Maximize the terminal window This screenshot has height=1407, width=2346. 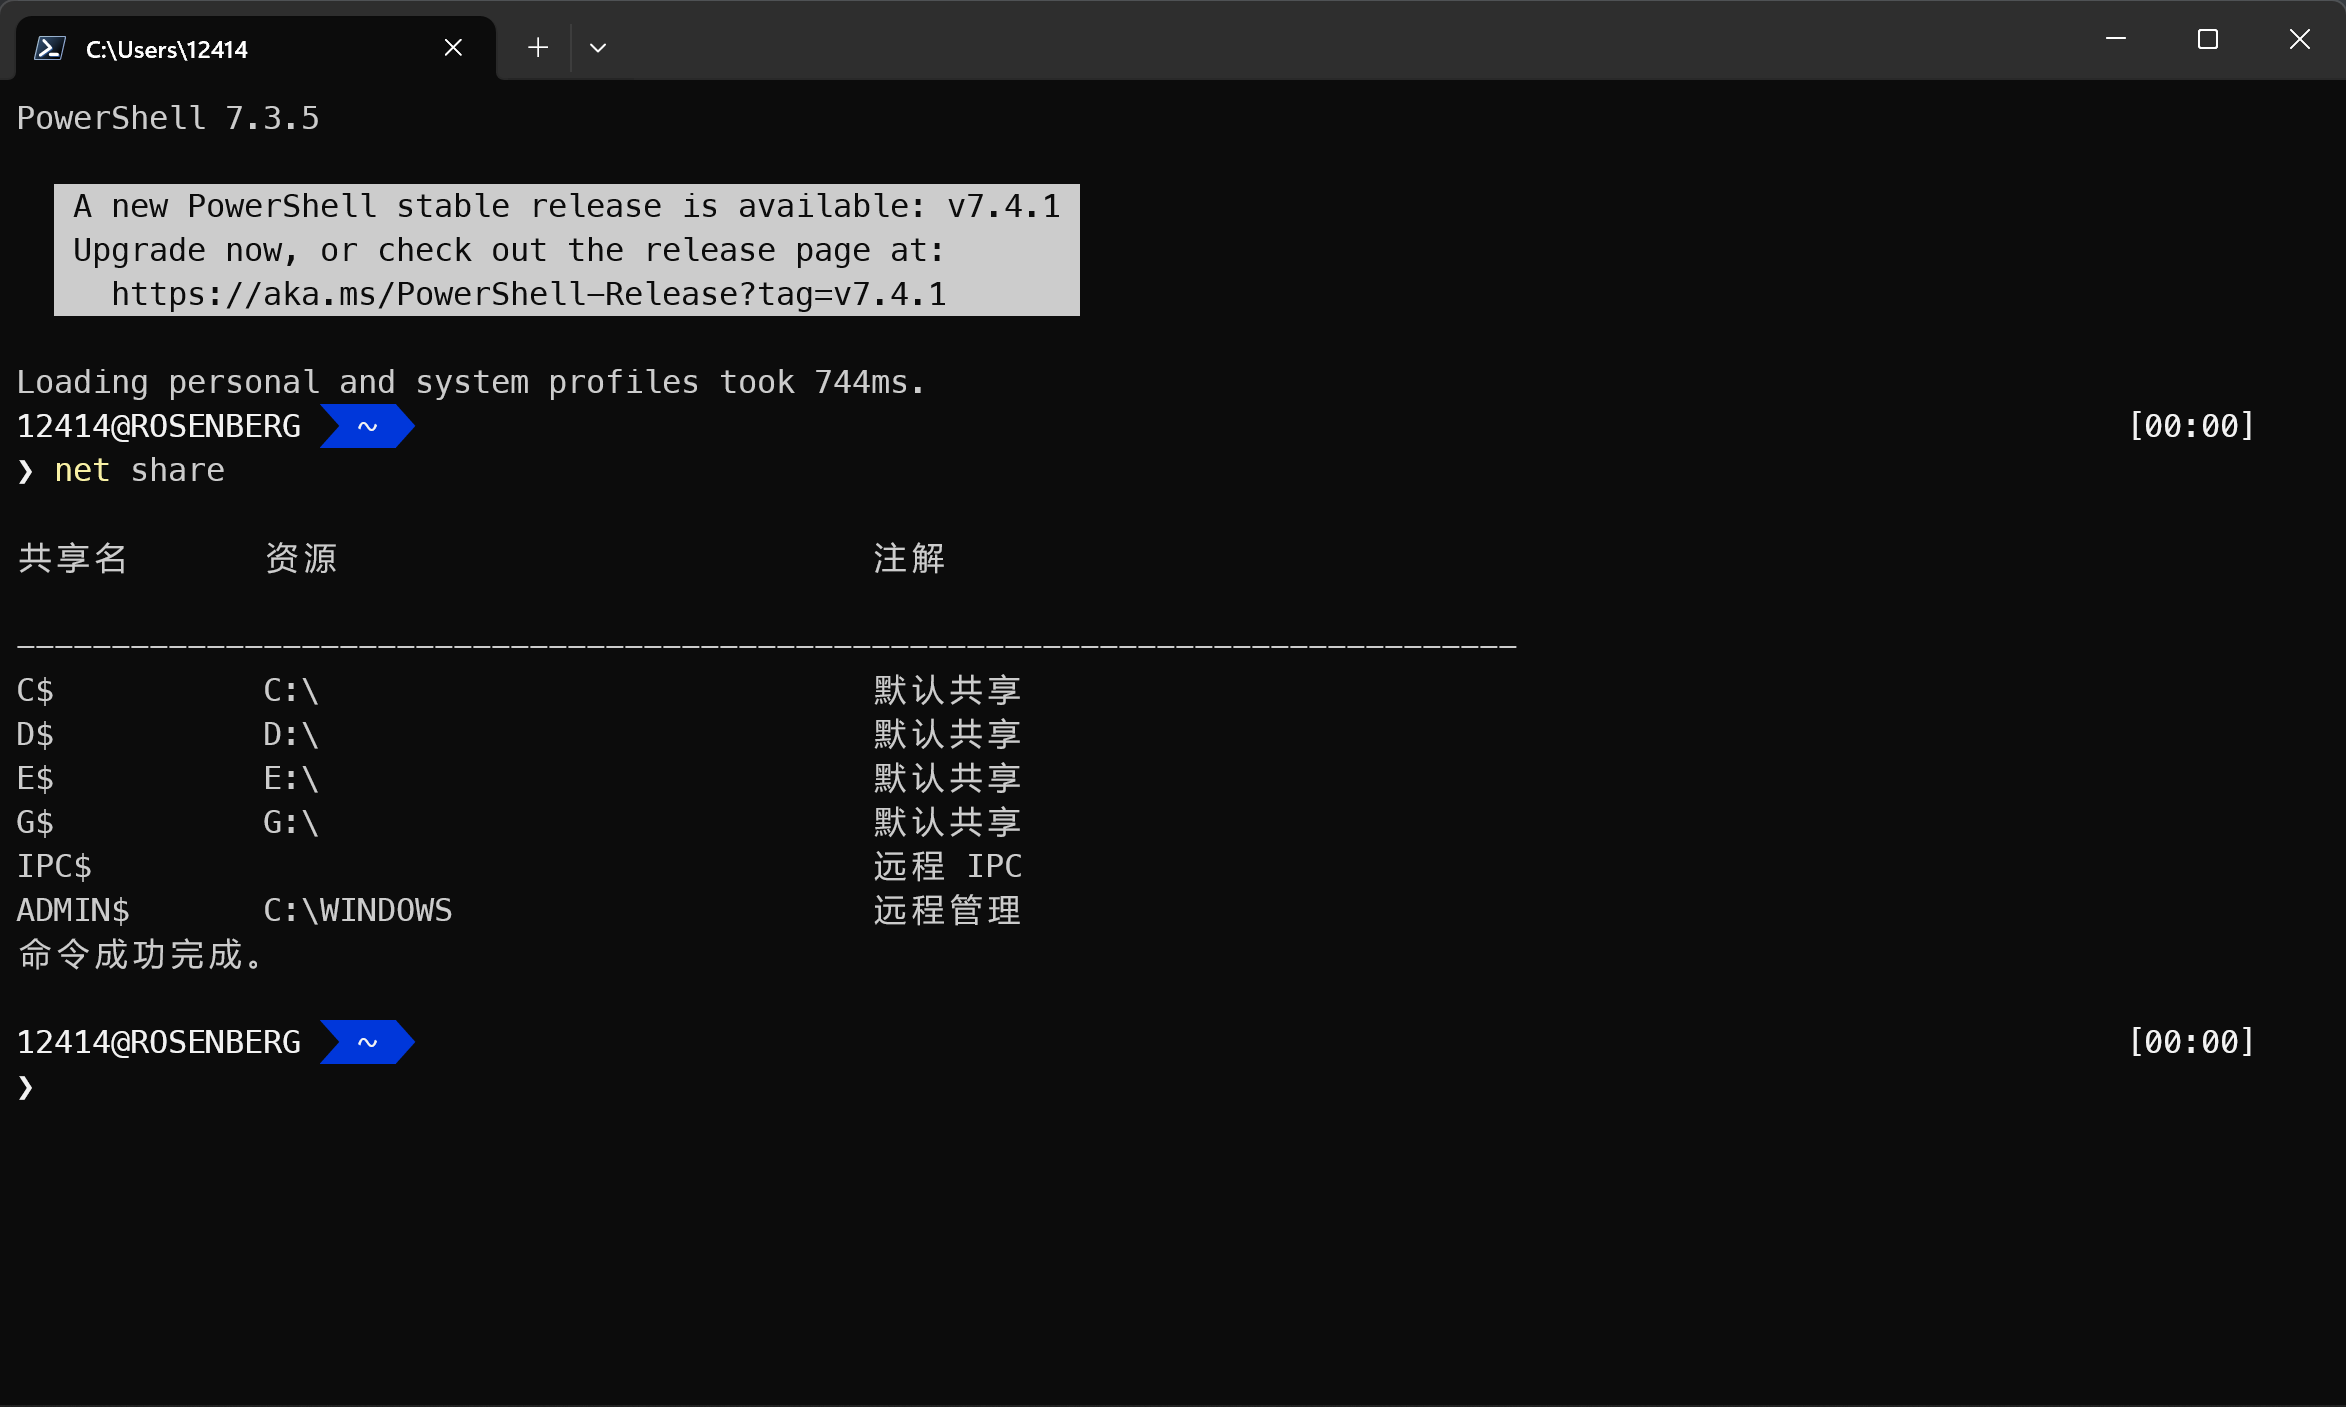coord(2208,40)
